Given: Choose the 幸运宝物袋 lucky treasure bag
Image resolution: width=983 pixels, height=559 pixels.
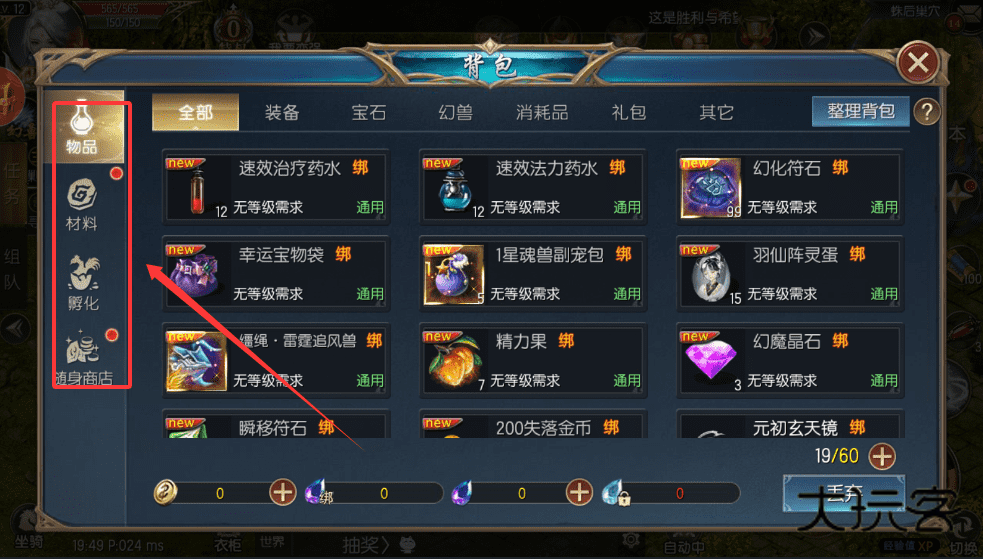Looking at the screenshot, I should click(x=276, y=273).
